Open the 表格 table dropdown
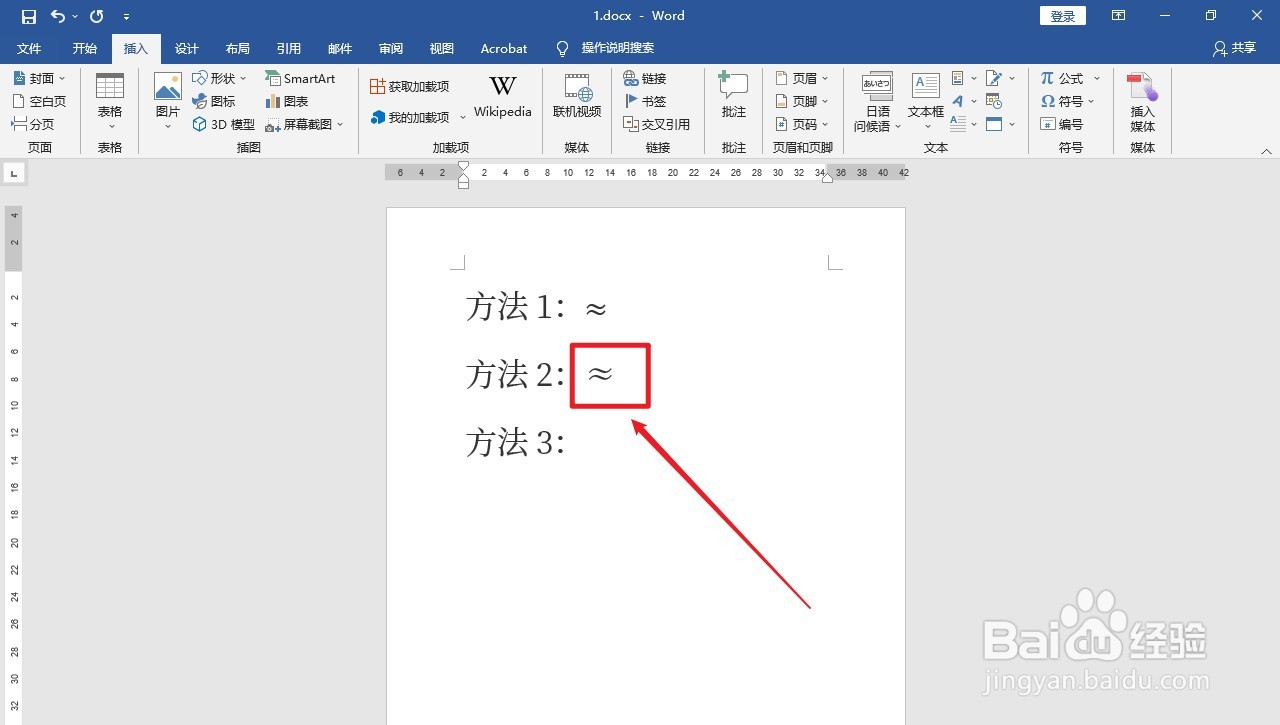The image size is (1280, 725). (x=110, y=102)
